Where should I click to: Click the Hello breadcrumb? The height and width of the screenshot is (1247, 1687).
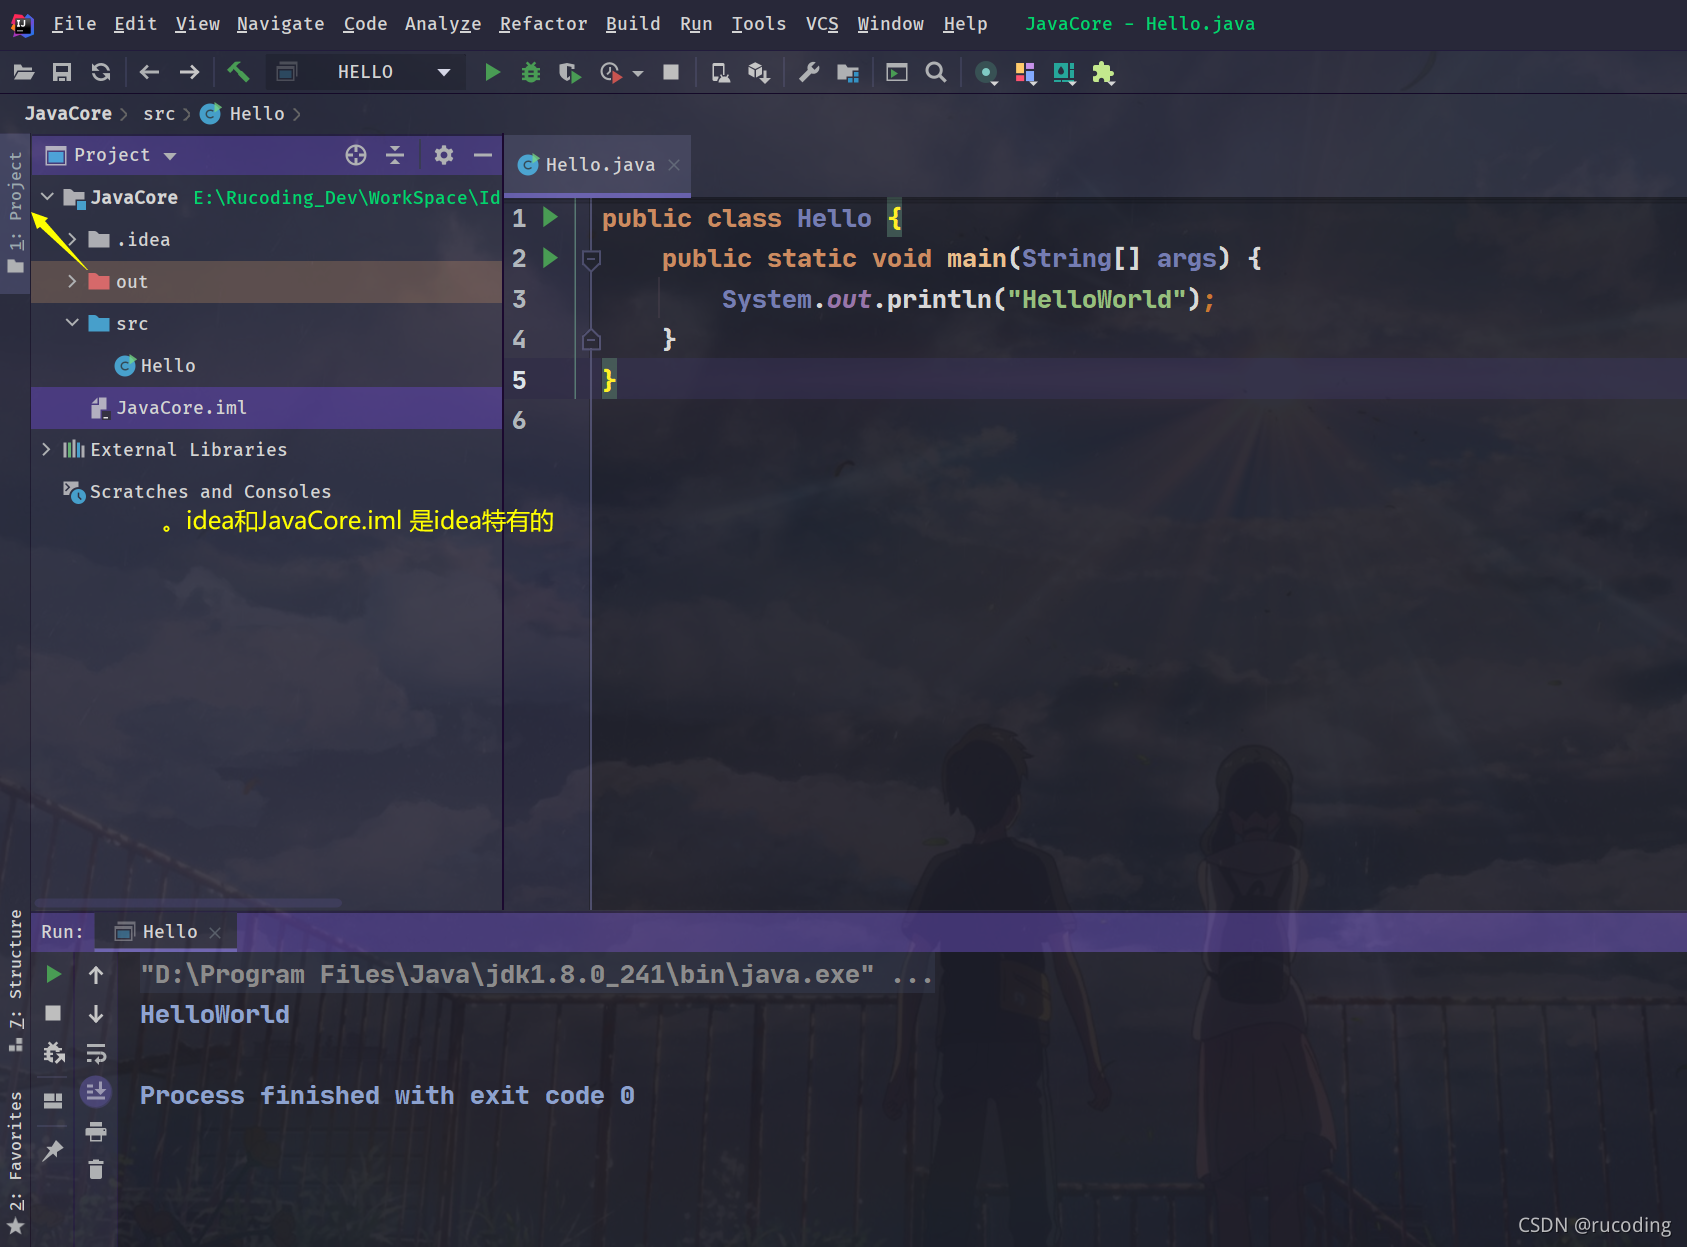pos(243,113)
